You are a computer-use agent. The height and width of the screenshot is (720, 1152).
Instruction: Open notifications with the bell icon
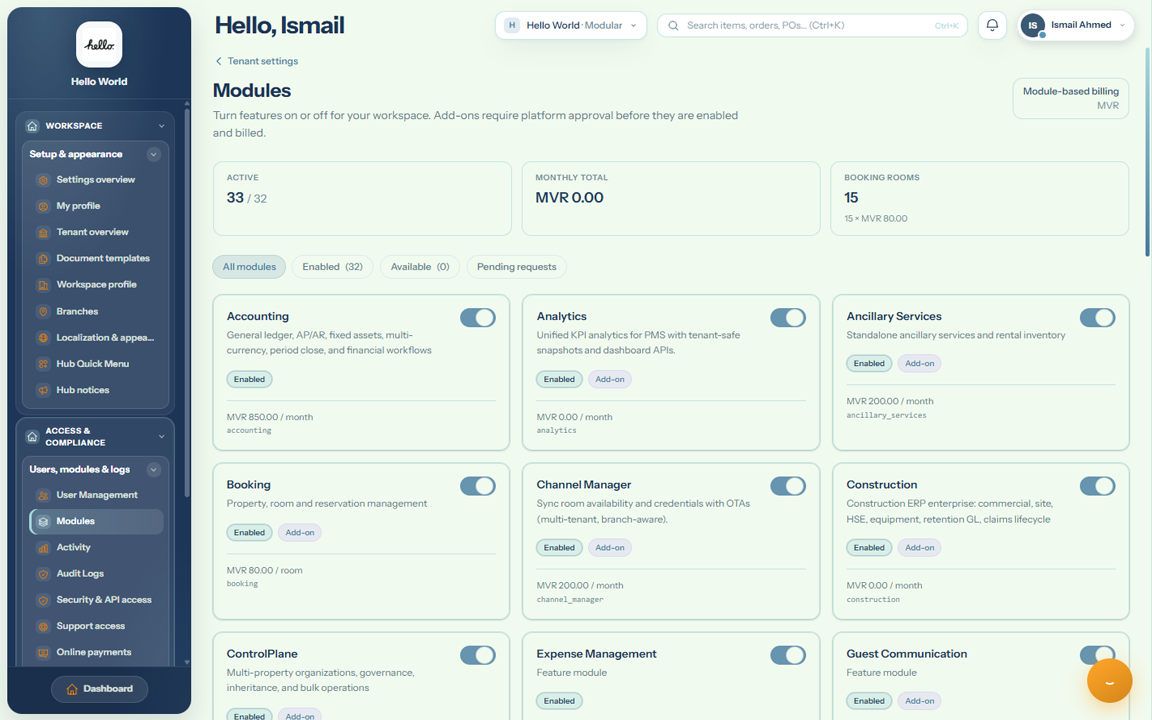992,25
